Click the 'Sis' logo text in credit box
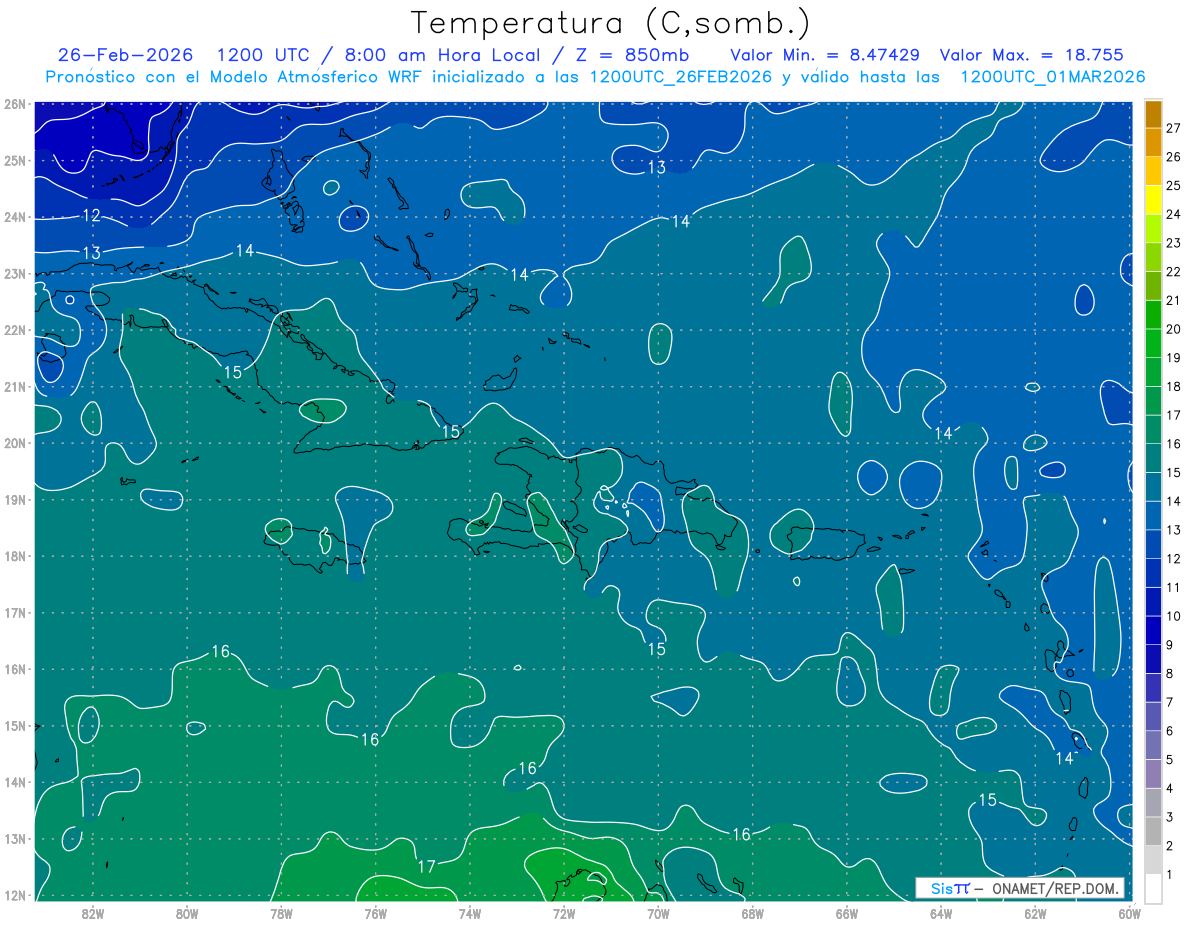The width and height of the screenshot is (1200, 927). click(942, 888)
